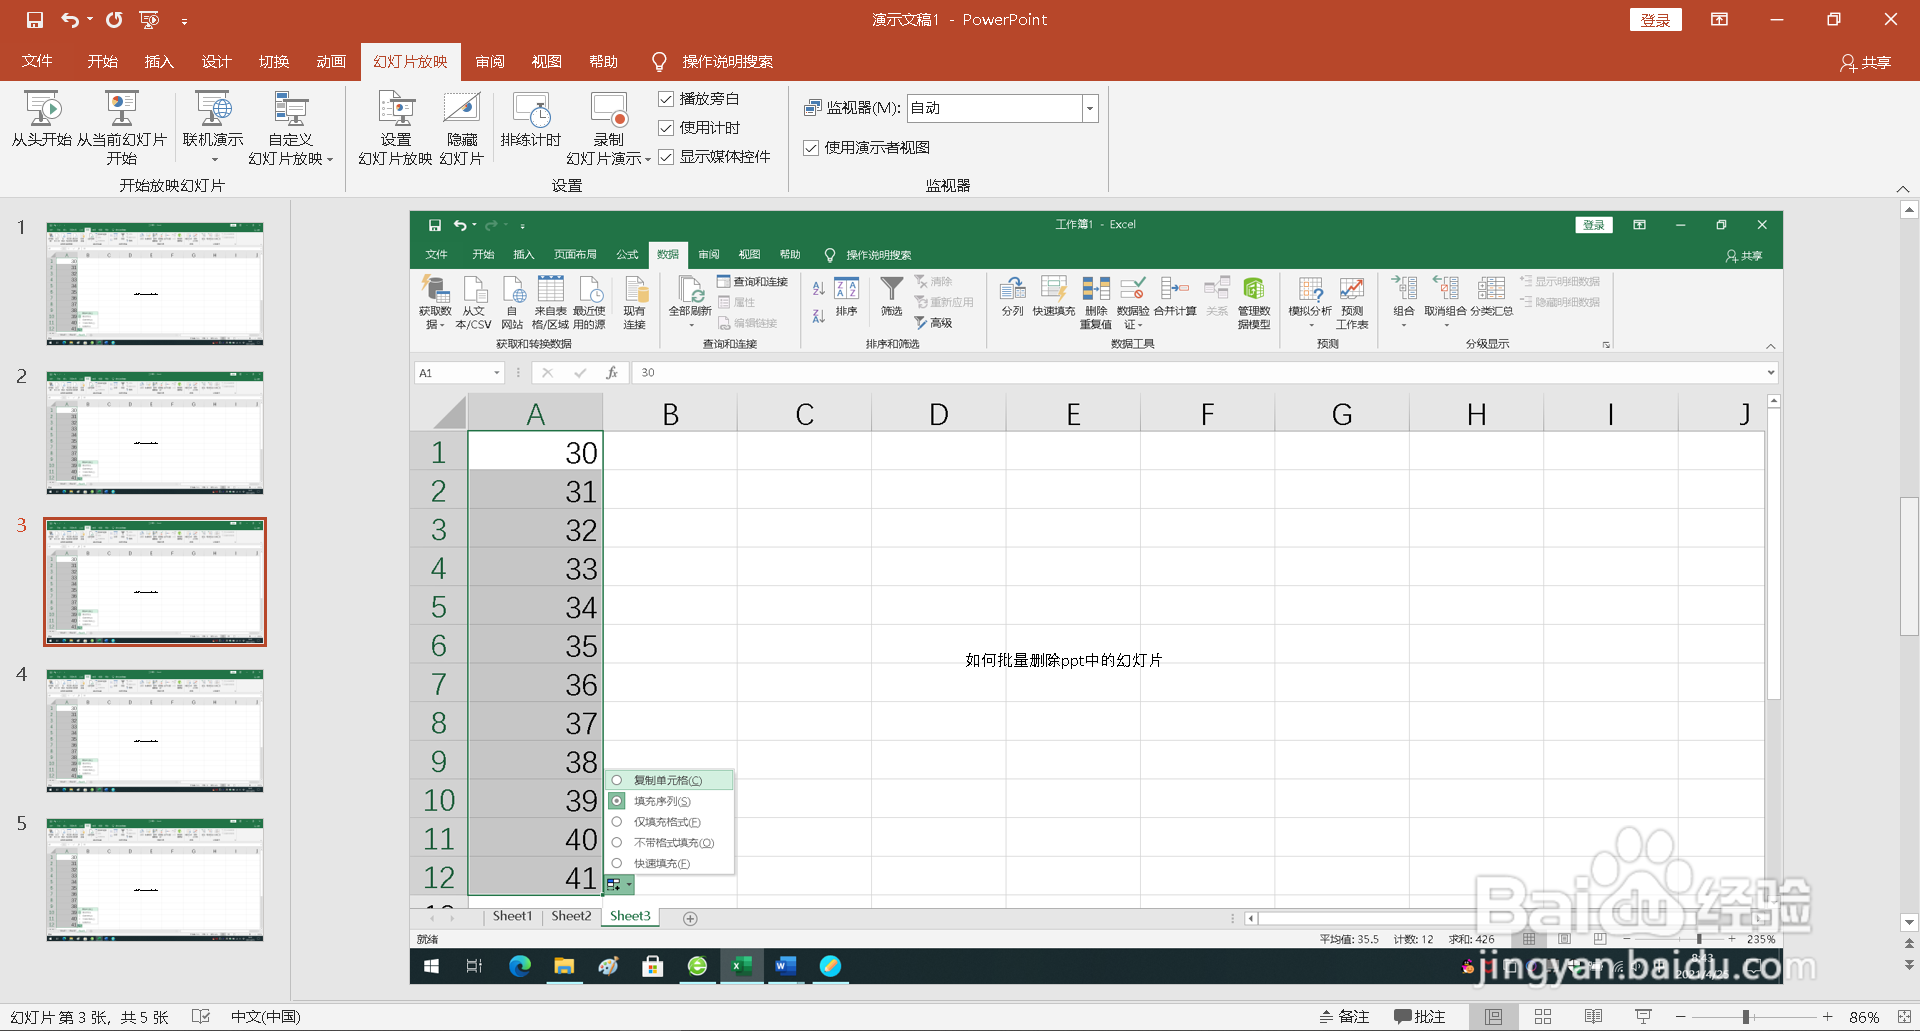Switch to Reading view icon

tap(1593, 1017)
